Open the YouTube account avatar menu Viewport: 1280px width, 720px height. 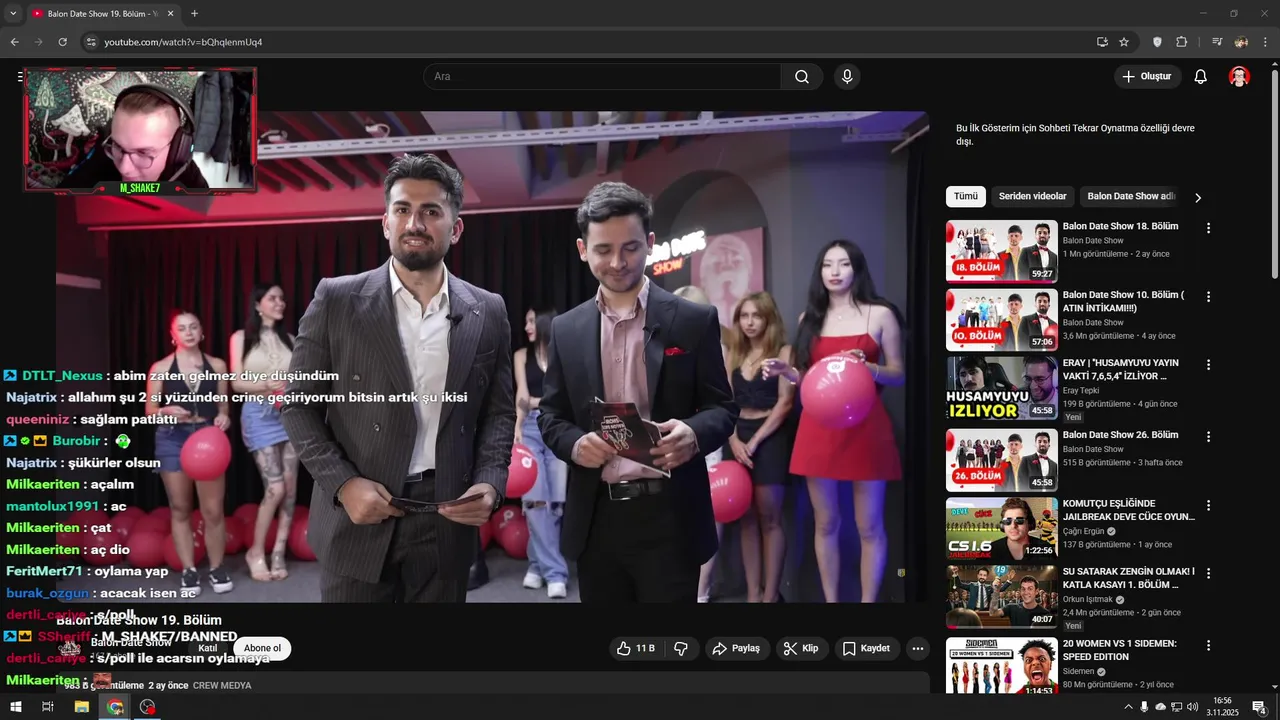click(1239, 77)
